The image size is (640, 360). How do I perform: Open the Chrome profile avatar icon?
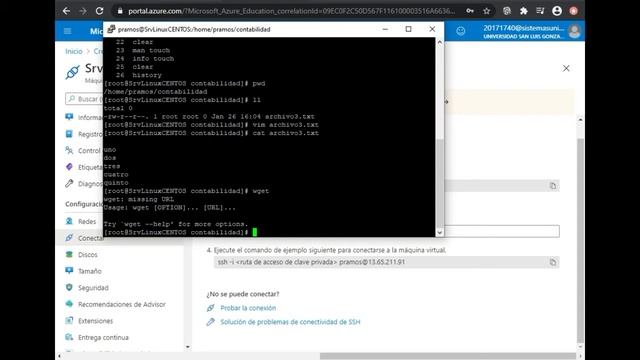click(557, 11)
